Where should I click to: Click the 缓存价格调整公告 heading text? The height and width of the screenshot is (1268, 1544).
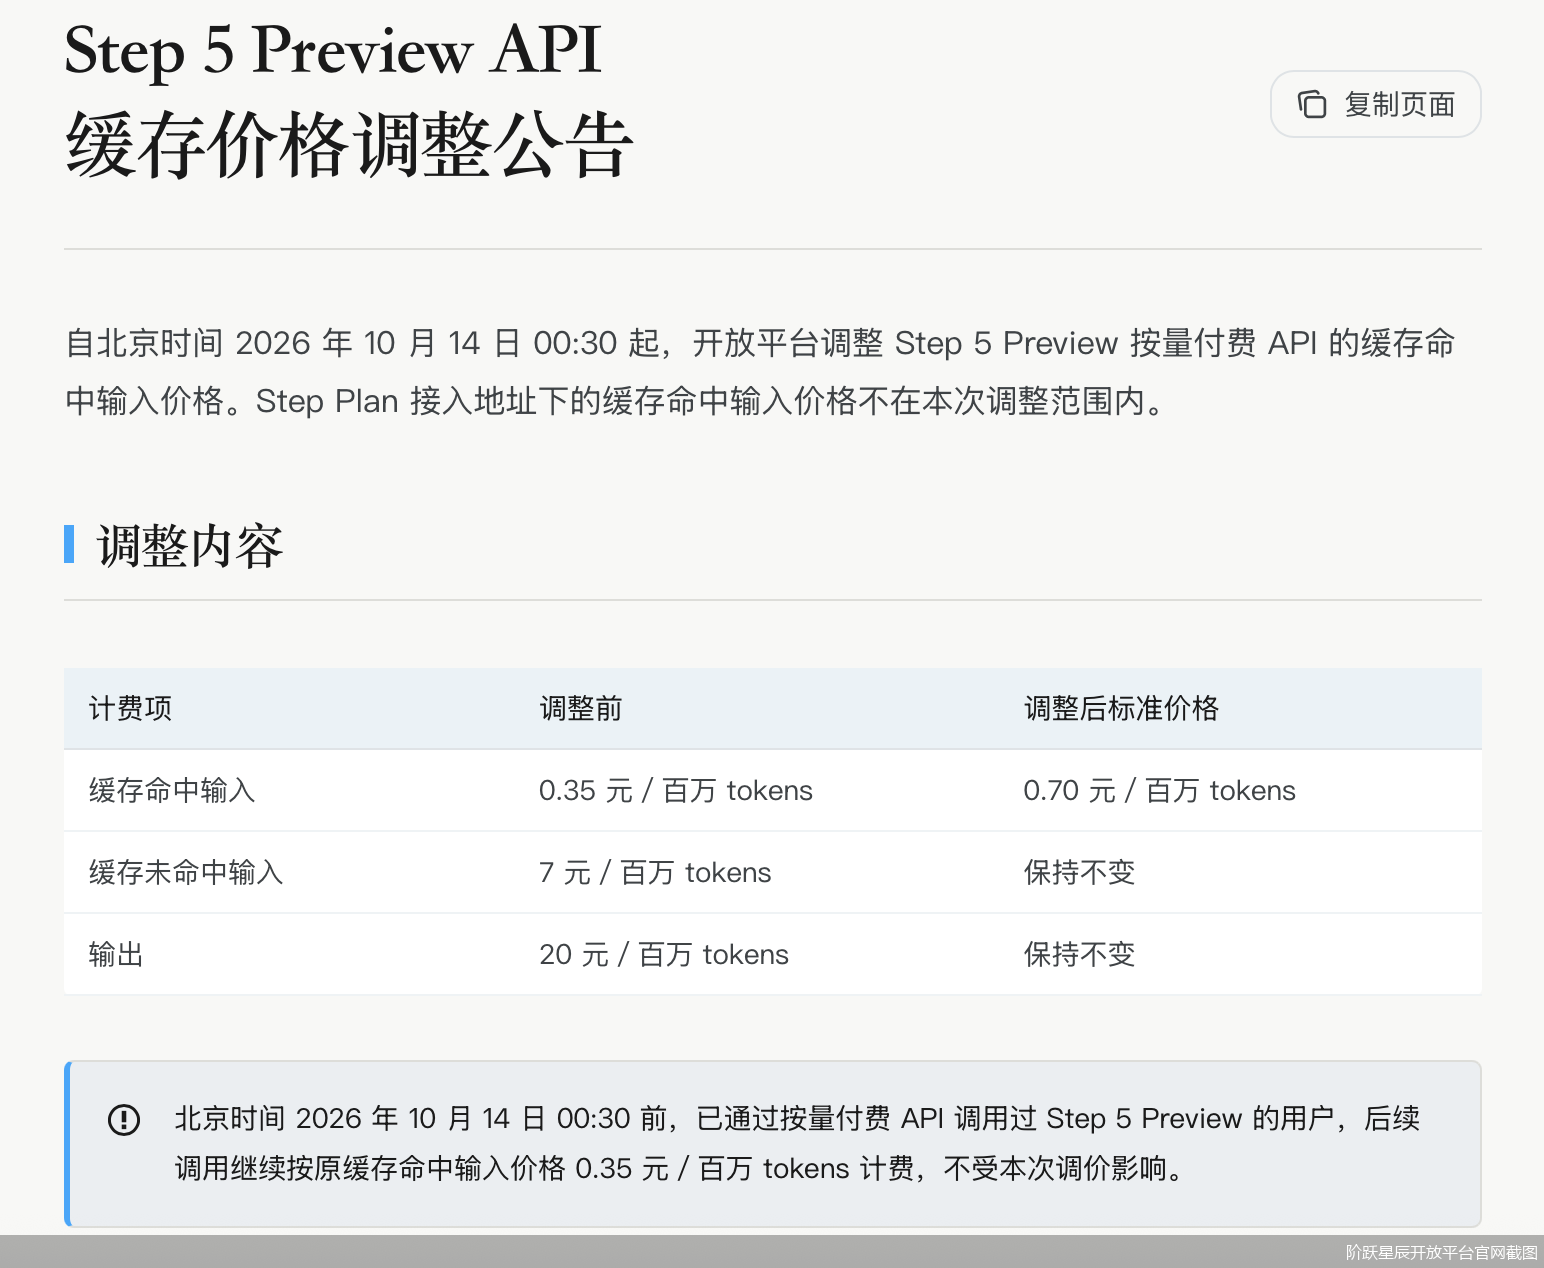tap(349, 146)
